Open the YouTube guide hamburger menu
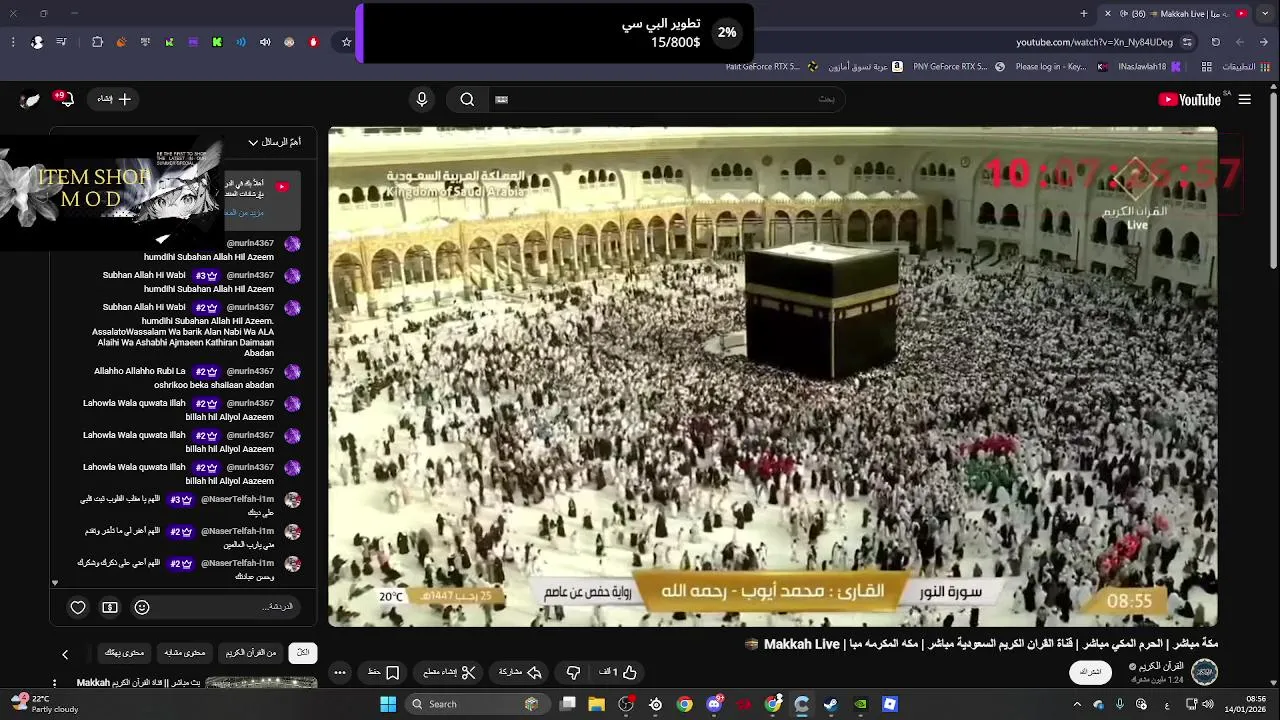This screenshot has height=720, width=1280. 1245,99
